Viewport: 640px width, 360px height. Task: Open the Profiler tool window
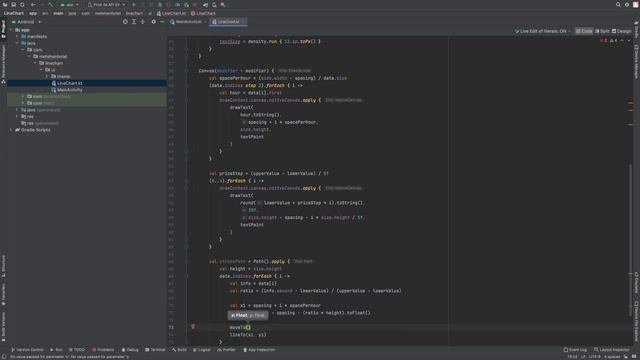(227, 350)
